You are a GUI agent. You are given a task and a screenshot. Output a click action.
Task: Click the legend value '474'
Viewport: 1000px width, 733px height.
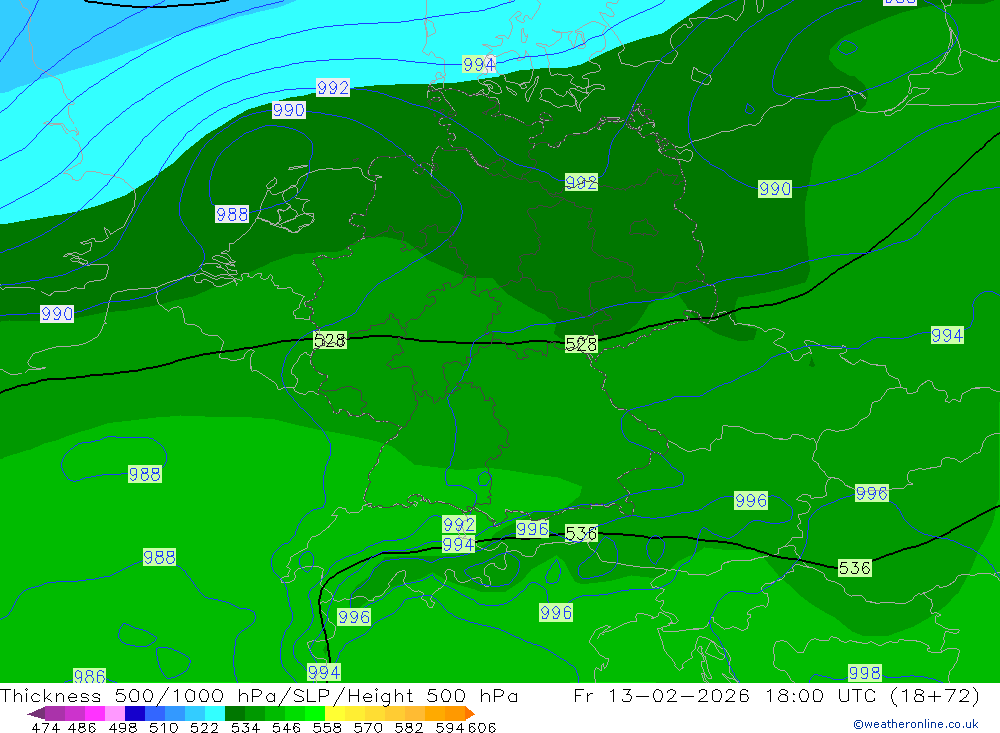[x=45, y=728]
